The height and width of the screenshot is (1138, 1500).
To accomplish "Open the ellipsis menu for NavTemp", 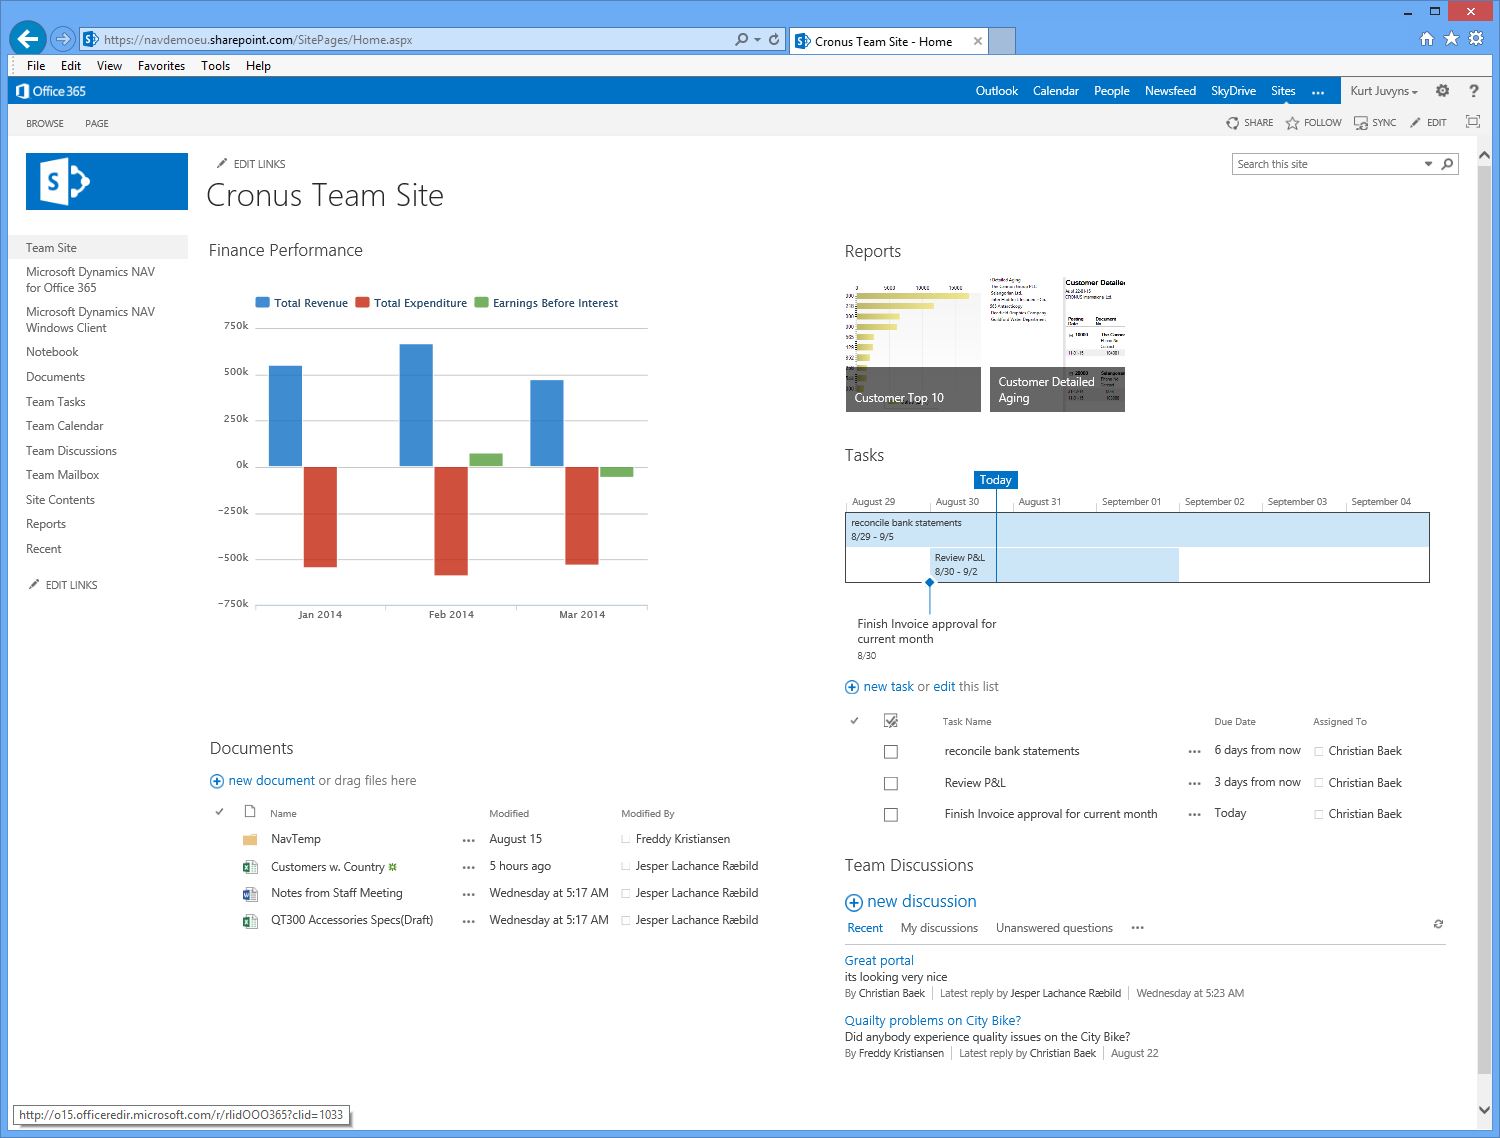I will 468,841.
